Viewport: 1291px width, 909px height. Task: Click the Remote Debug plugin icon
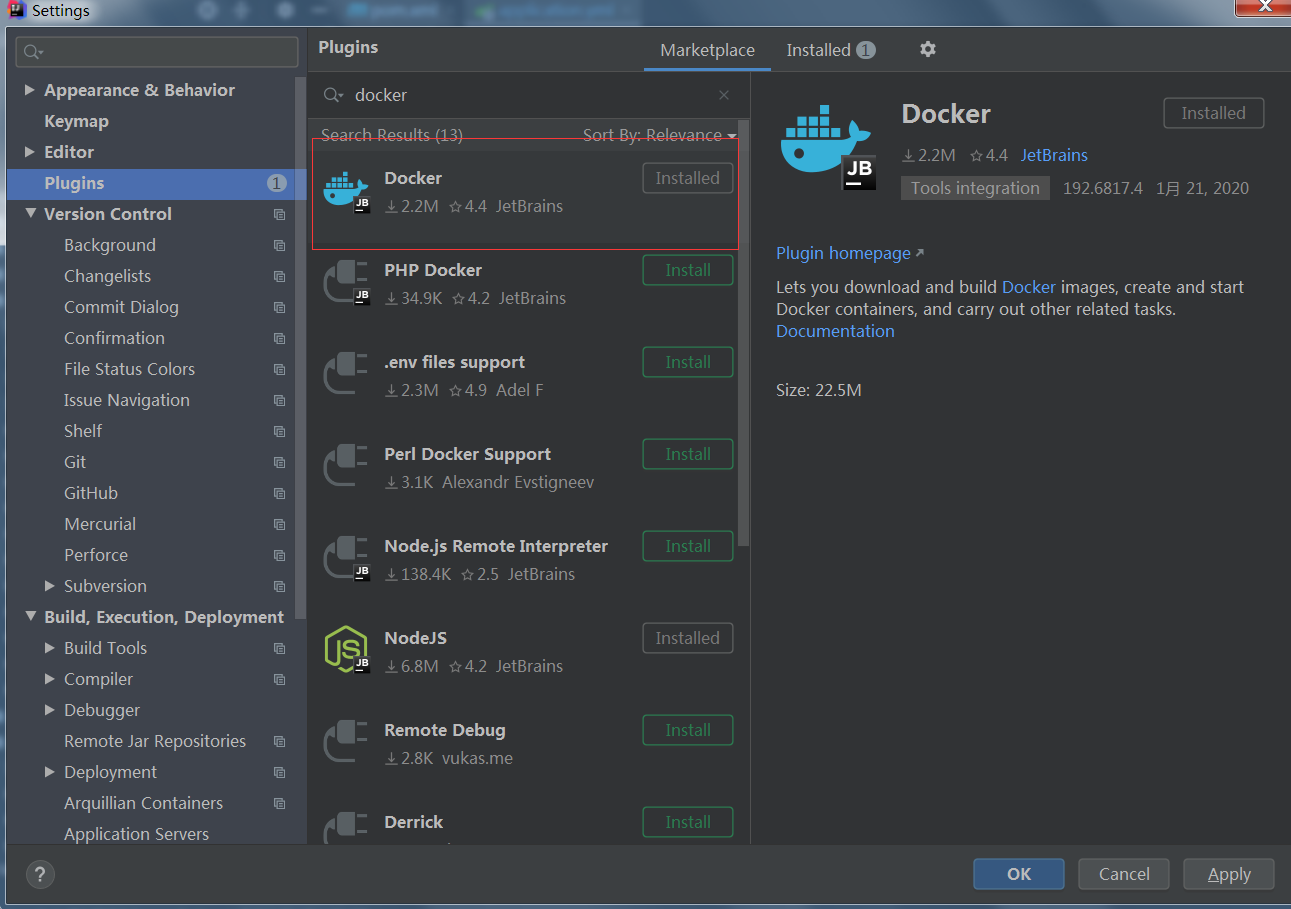[346, 743]
